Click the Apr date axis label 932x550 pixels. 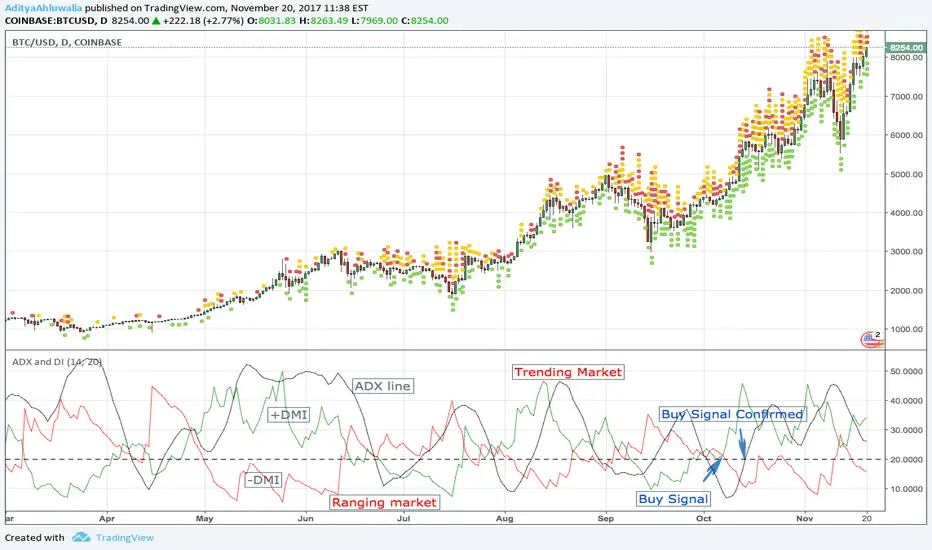[x=107, y=518]
